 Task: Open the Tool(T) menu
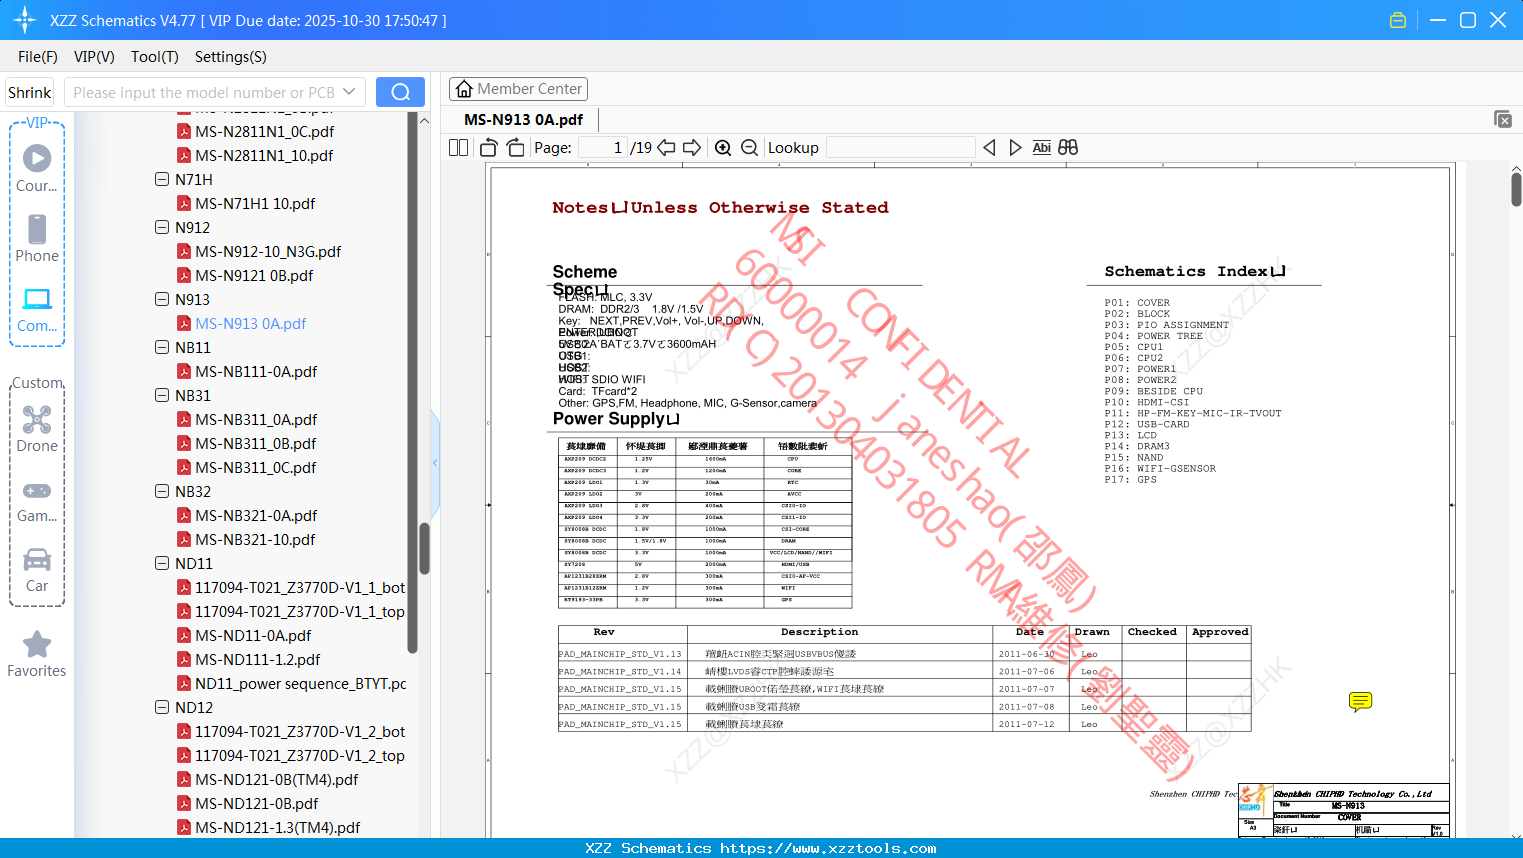click(155, 57)
